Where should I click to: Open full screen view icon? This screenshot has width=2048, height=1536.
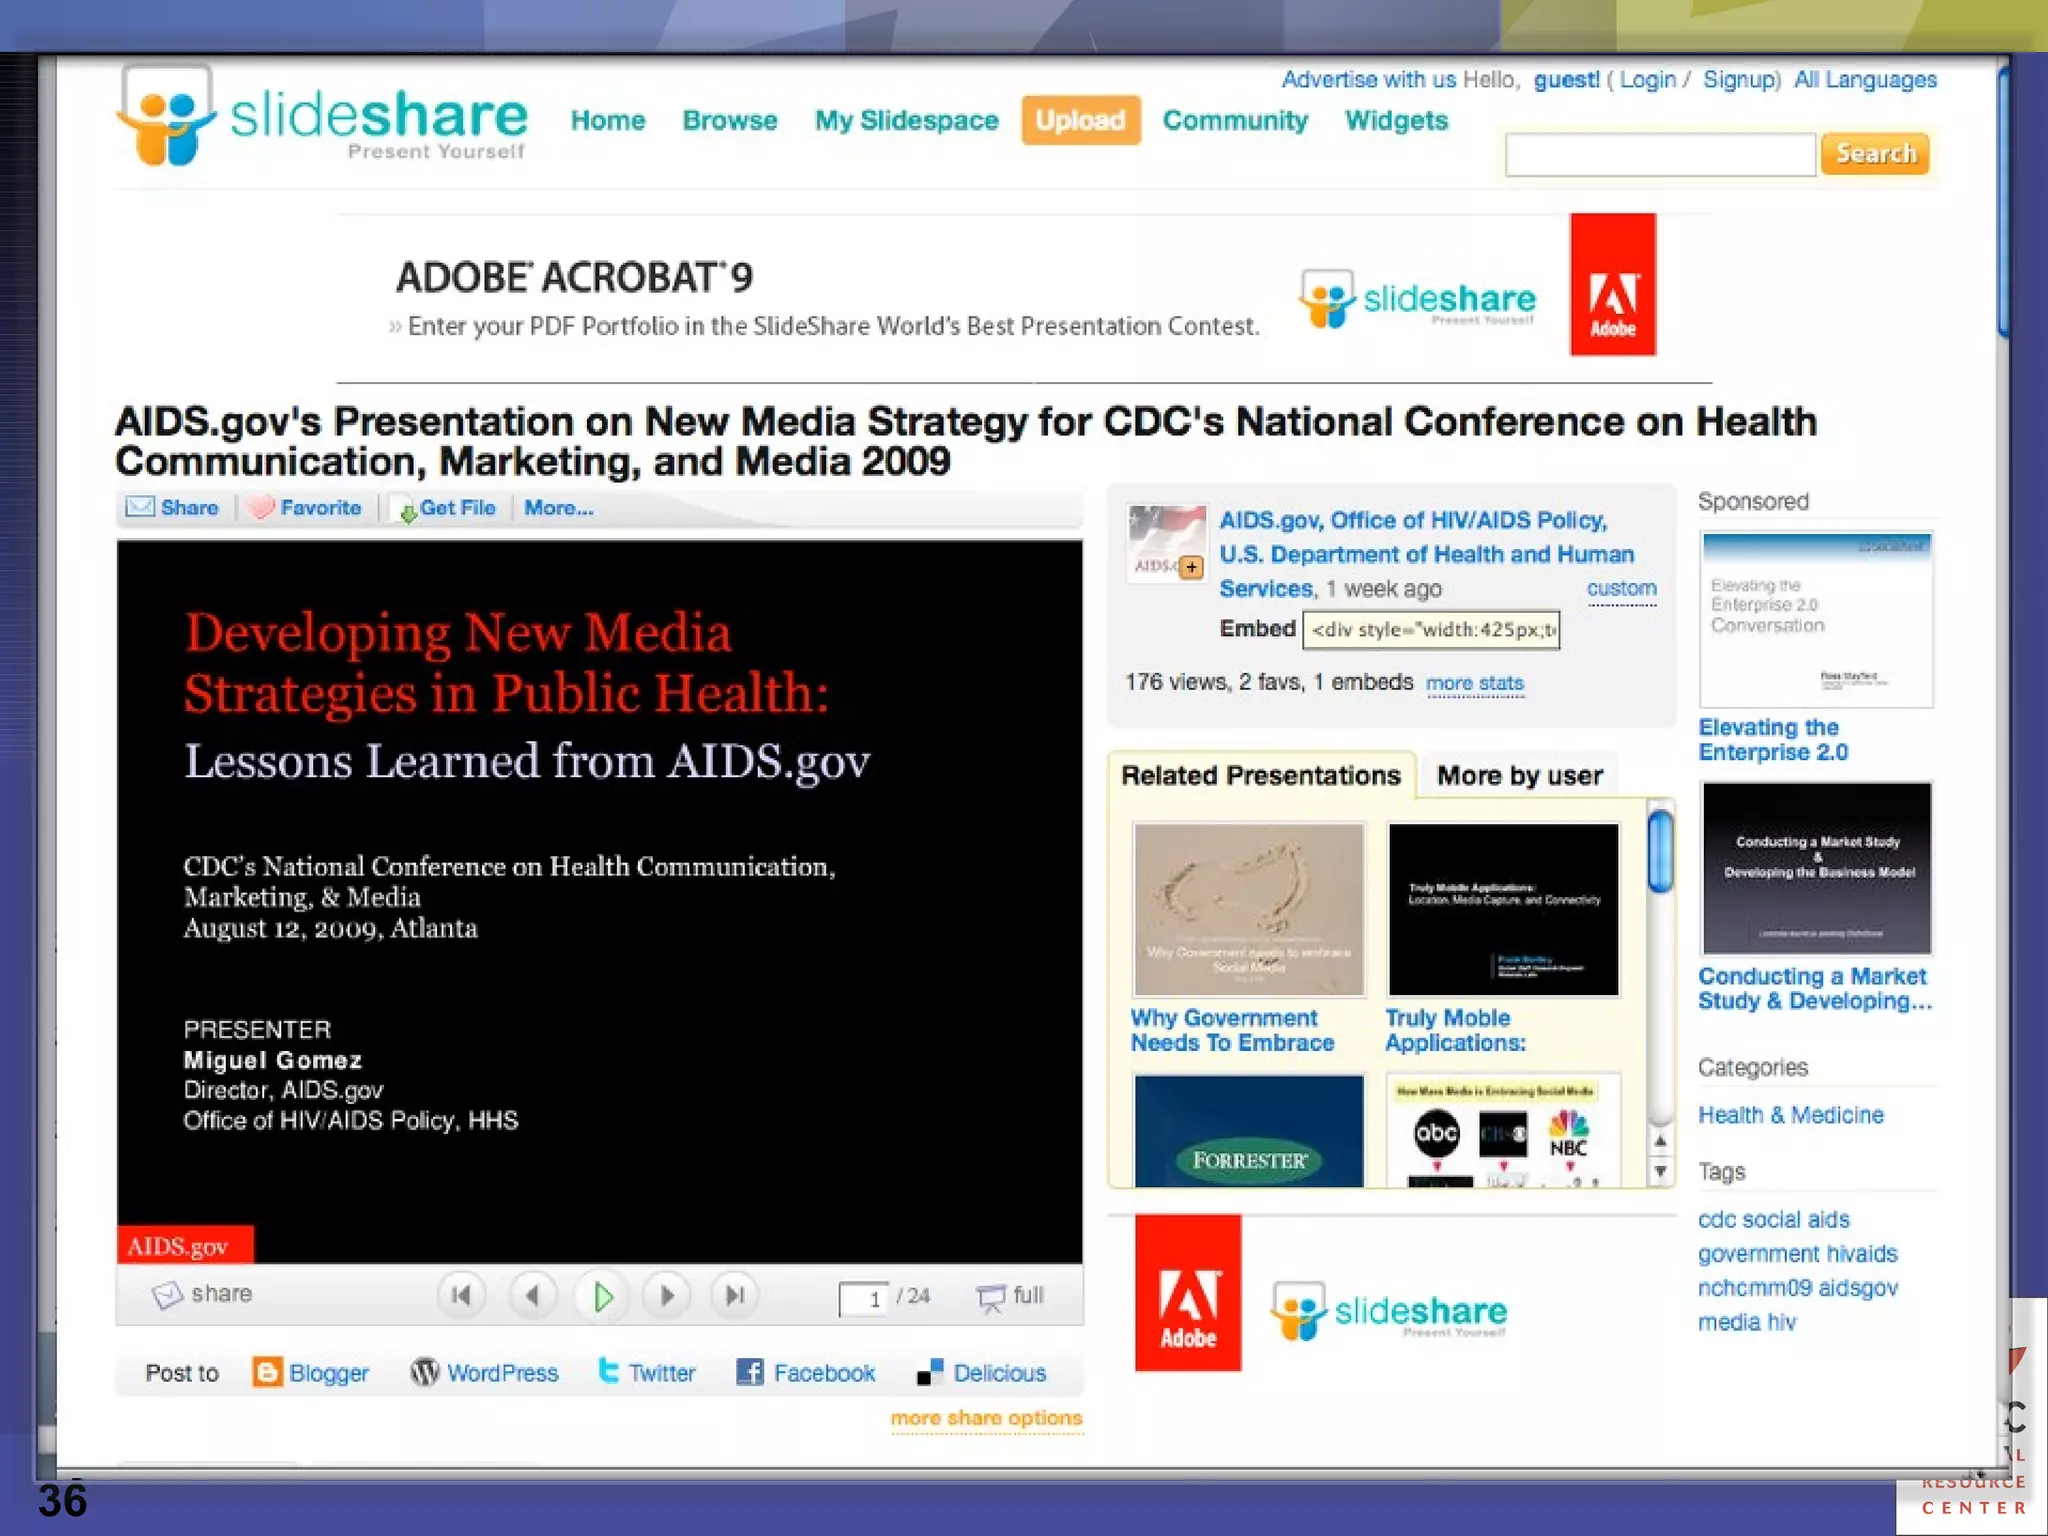(990, 1298)
